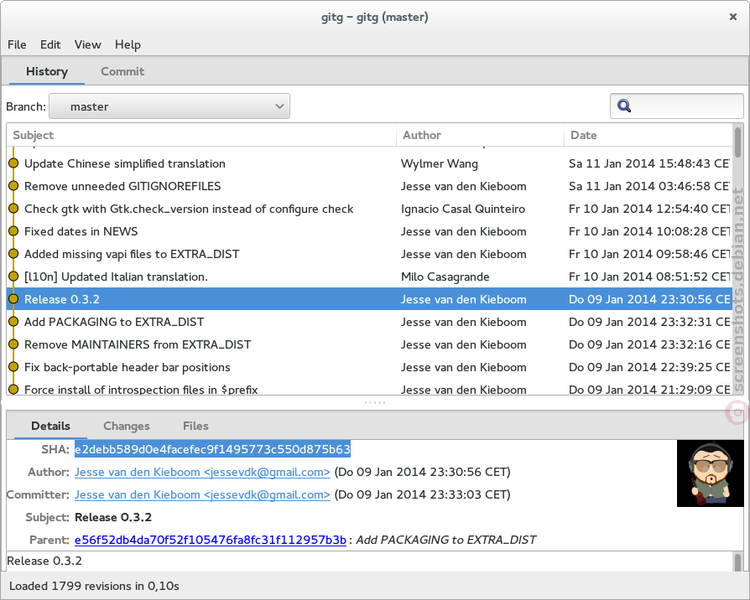750x600 pixels.
Task: Select 'Add PACKAGING to EXTRA_DIST' commit row
Action: pos(369,322)
